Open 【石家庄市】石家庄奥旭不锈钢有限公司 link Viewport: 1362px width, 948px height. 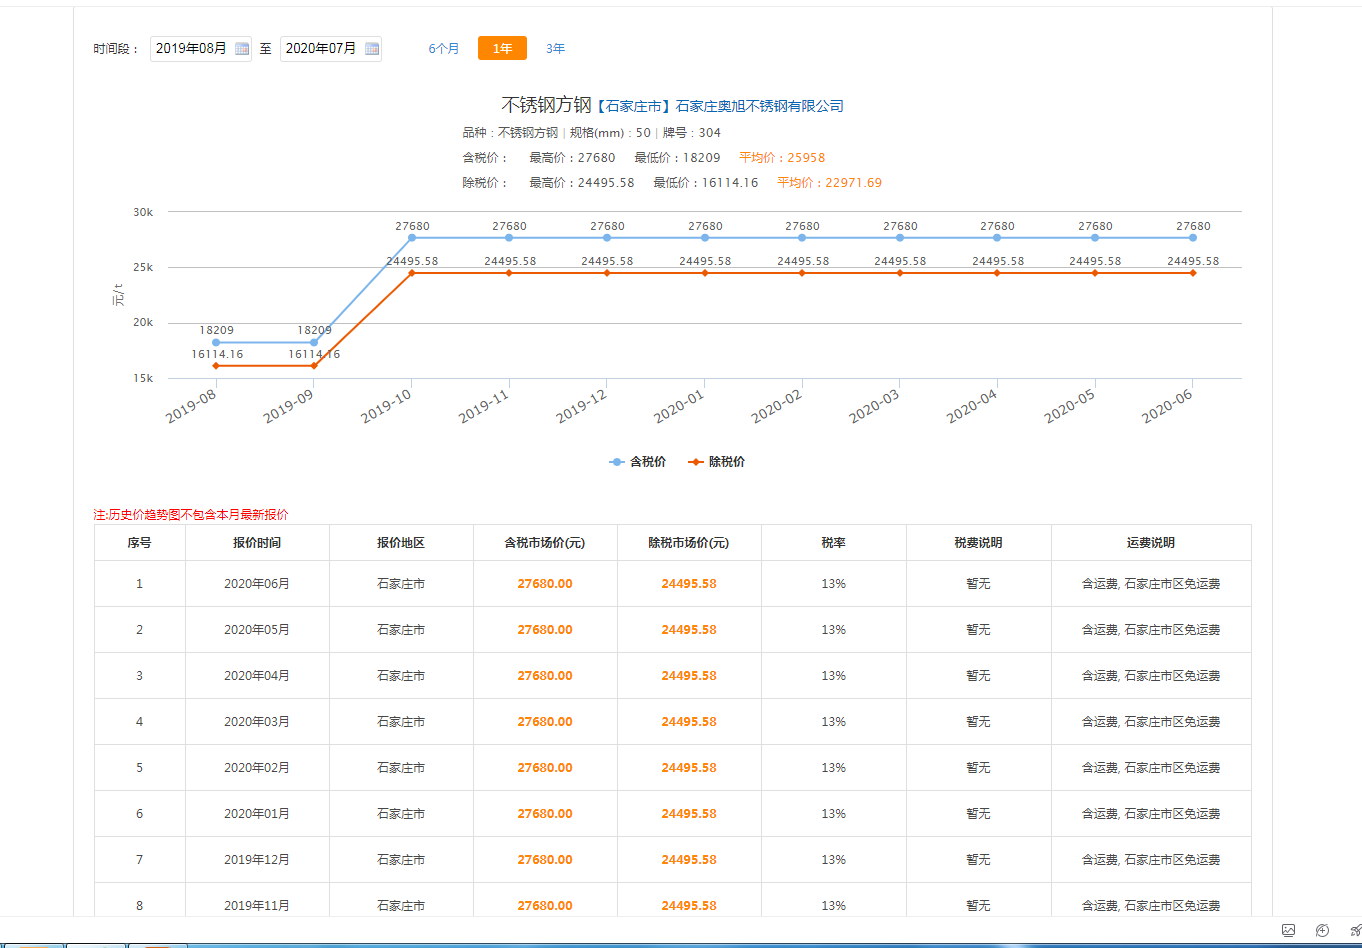click(x=719, y=106)
